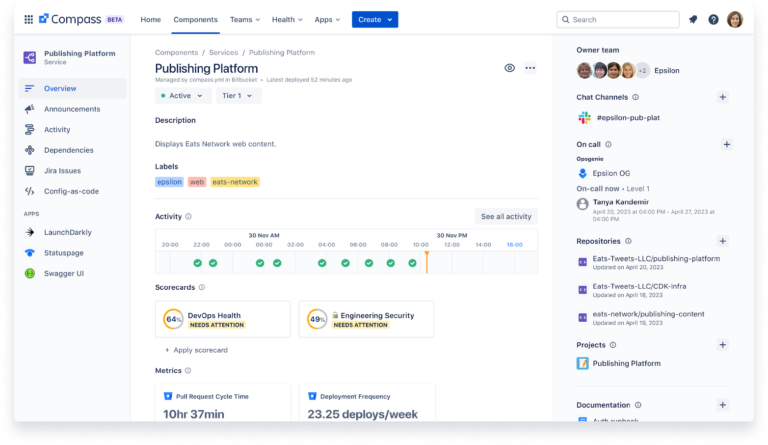Click the more options ellipsis button

pos(530,68)
